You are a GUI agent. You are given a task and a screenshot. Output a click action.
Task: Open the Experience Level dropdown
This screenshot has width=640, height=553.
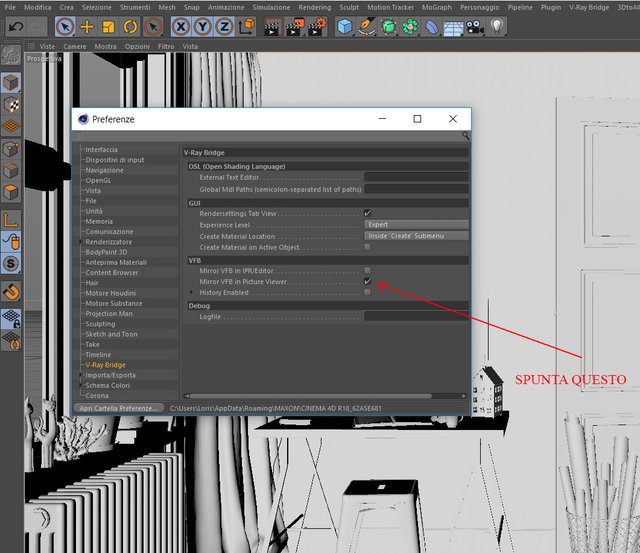pyautogui.click(x=416, y=224)
